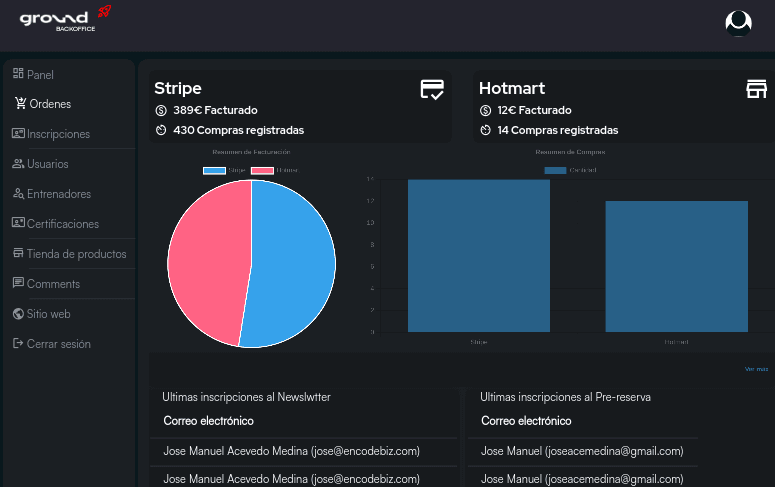Click the Usuarios people icon
This screenshot has width=775, height=487.
pyautogui.click(x=18, y=163)
